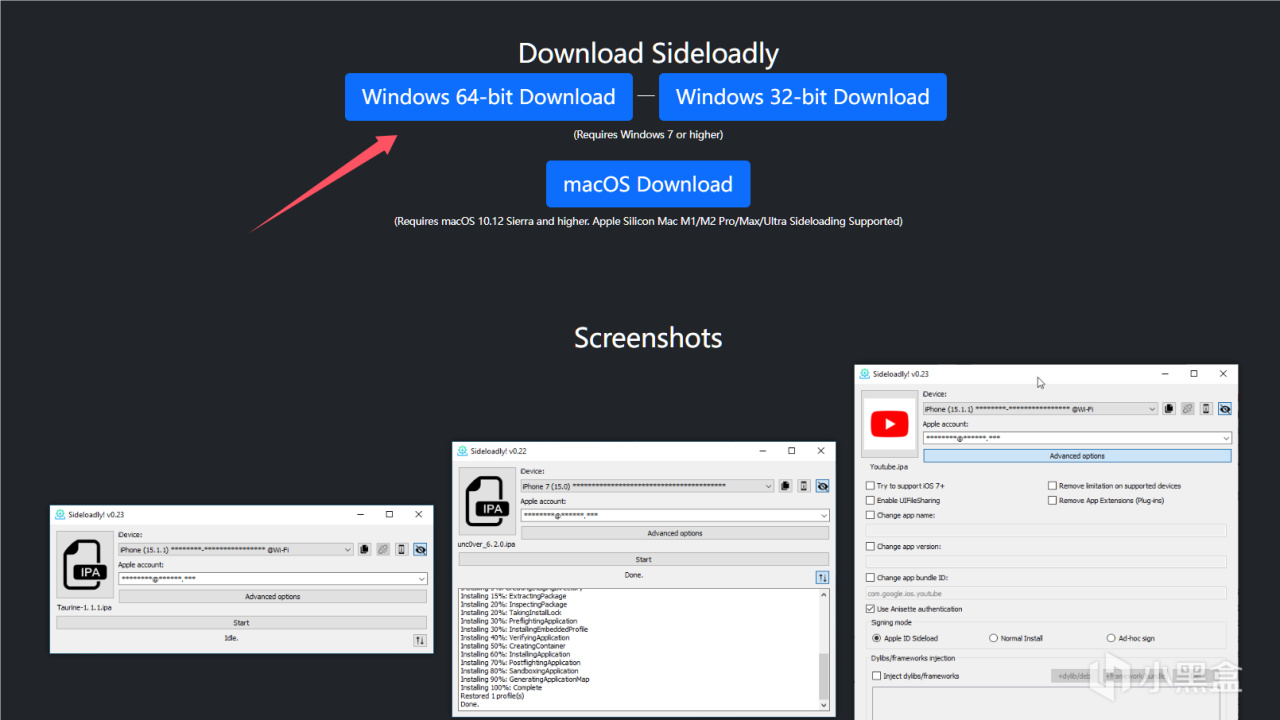Click Advanced options in unc0ver window

(x=675, y=533)
